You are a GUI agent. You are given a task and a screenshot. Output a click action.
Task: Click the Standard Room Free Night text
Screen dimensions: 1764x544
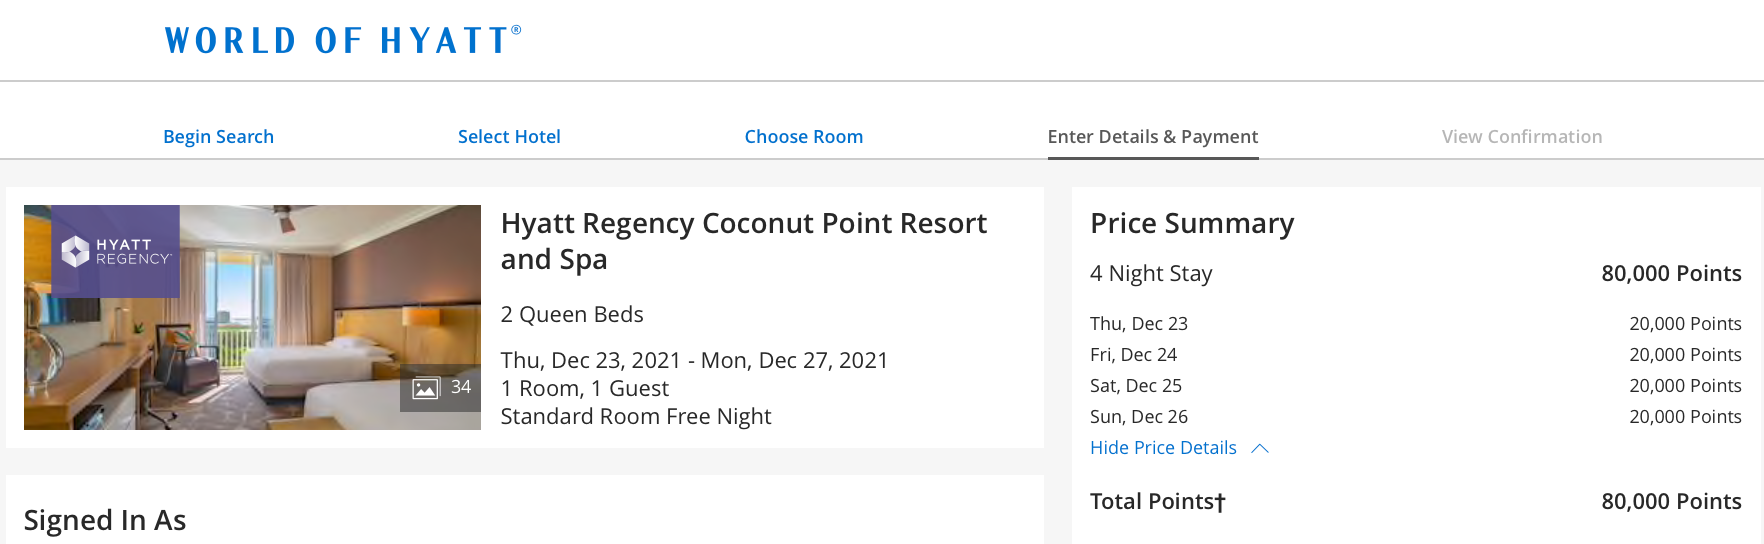[x=636, y=417]
